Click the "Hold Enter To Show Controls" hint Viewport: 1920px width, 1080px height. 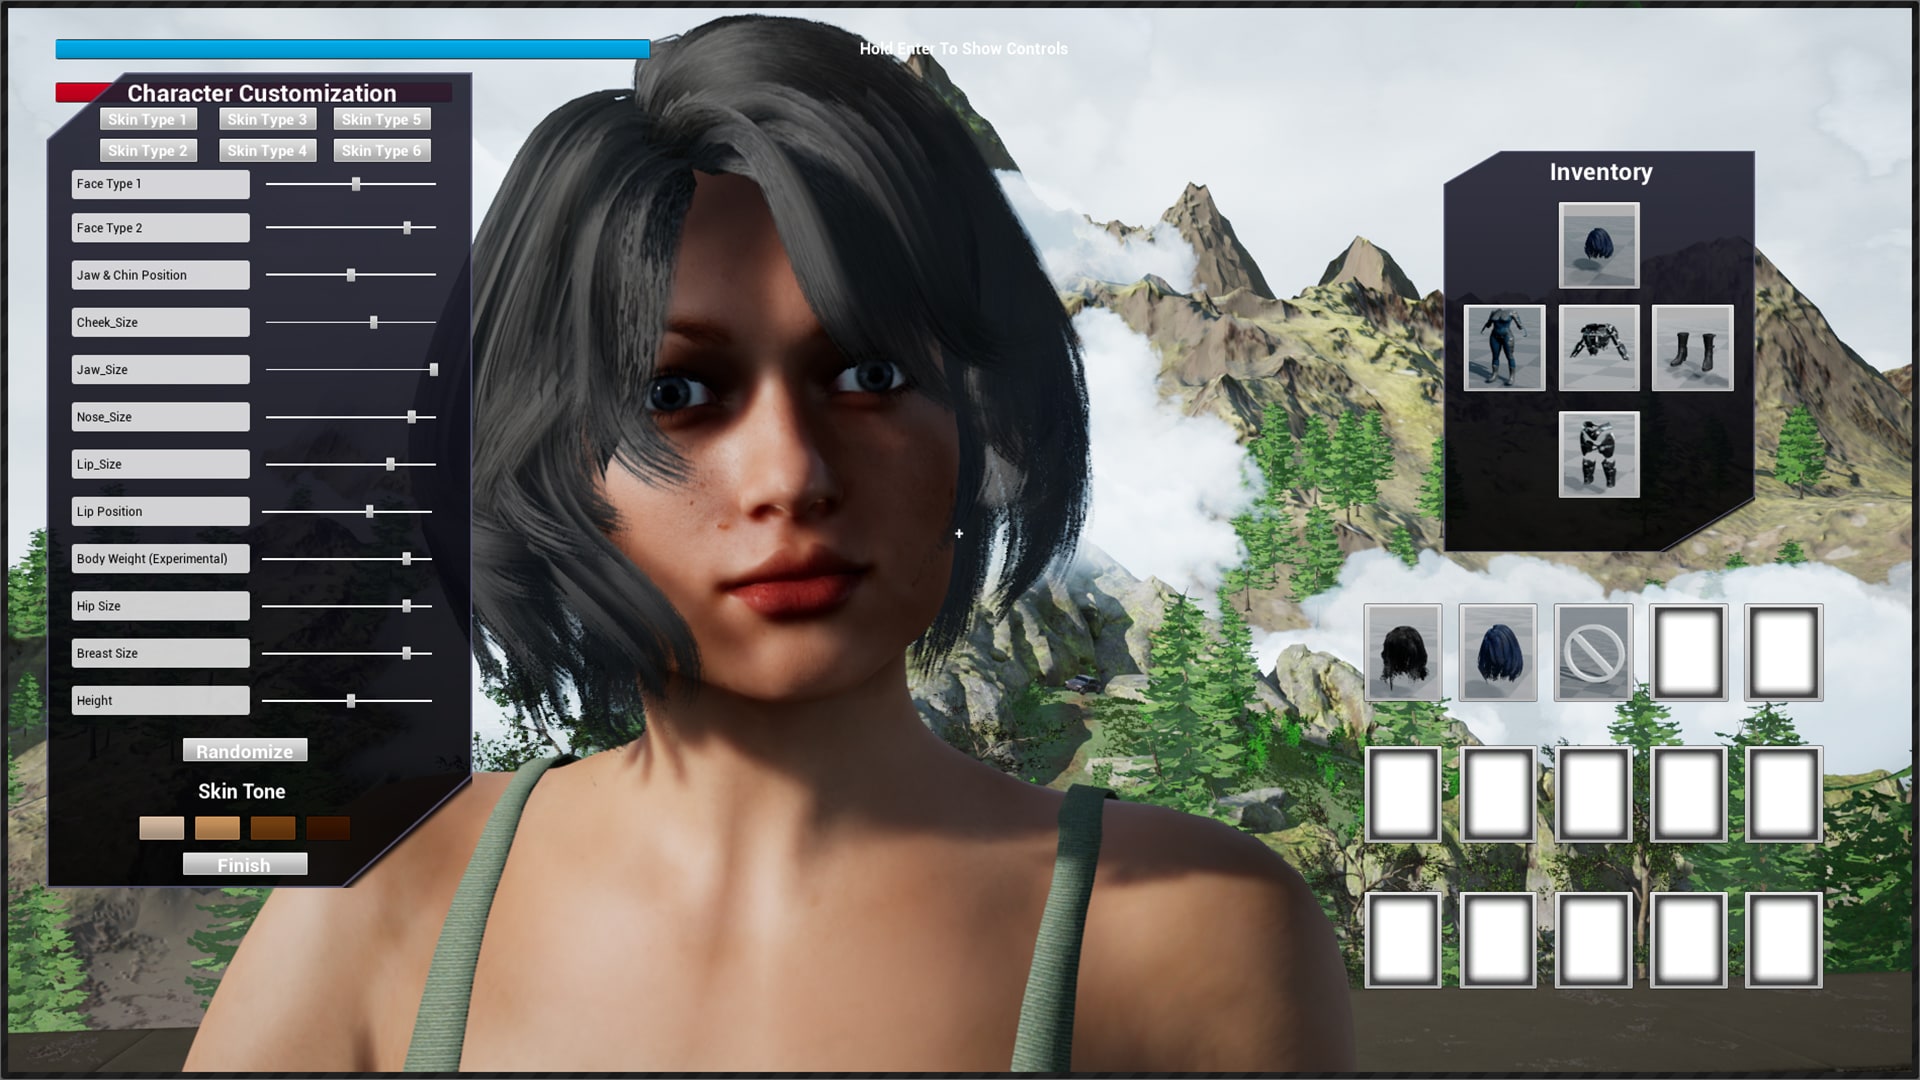point(964,49)
